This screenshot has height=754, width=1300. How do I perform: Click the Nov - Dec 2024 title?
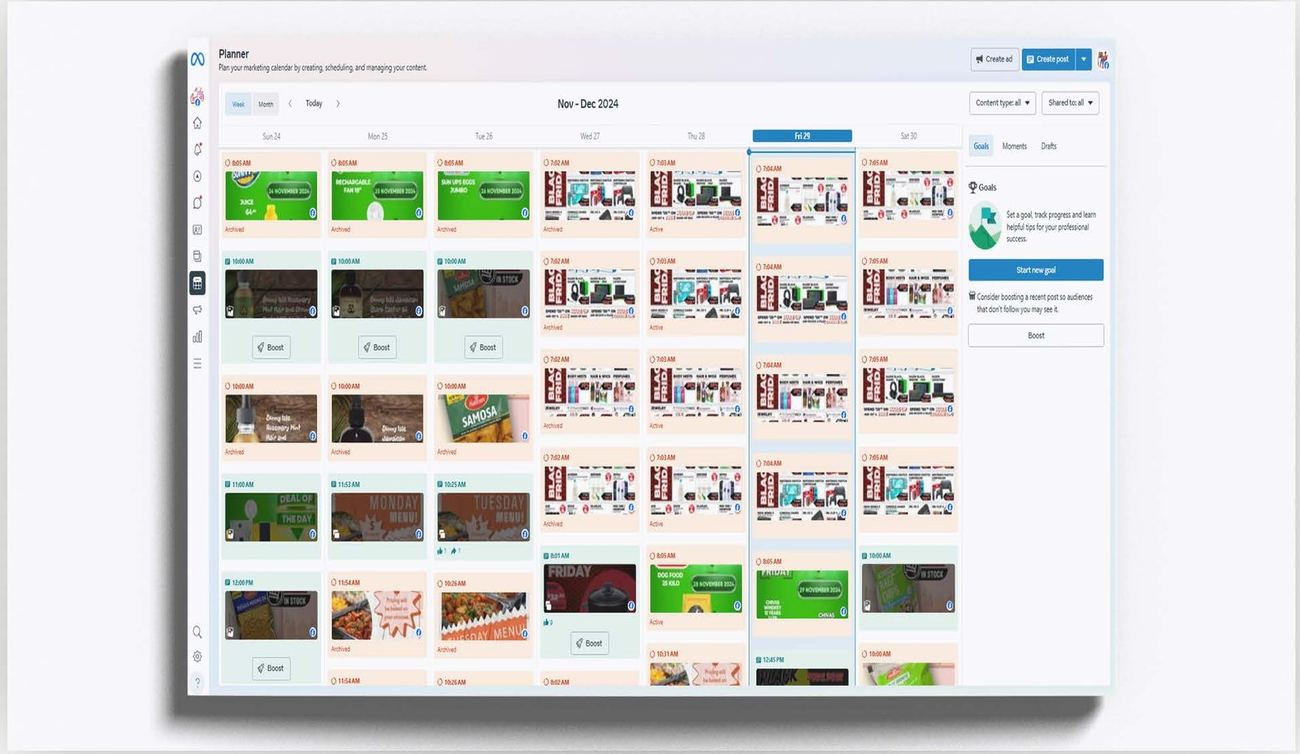coord(588,104)
